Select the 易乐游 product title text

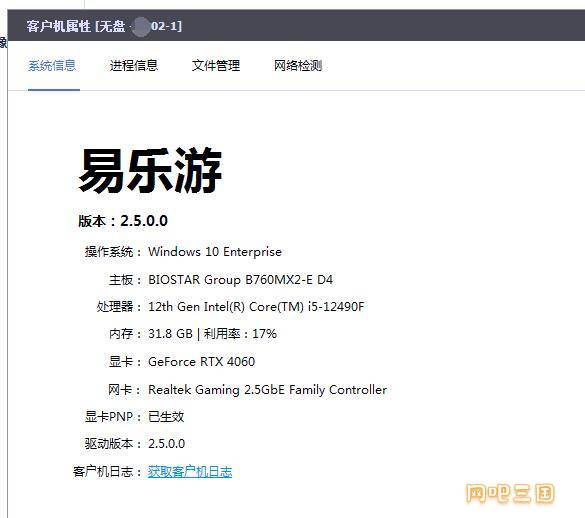pyautogui.click(x=150, y=170)
